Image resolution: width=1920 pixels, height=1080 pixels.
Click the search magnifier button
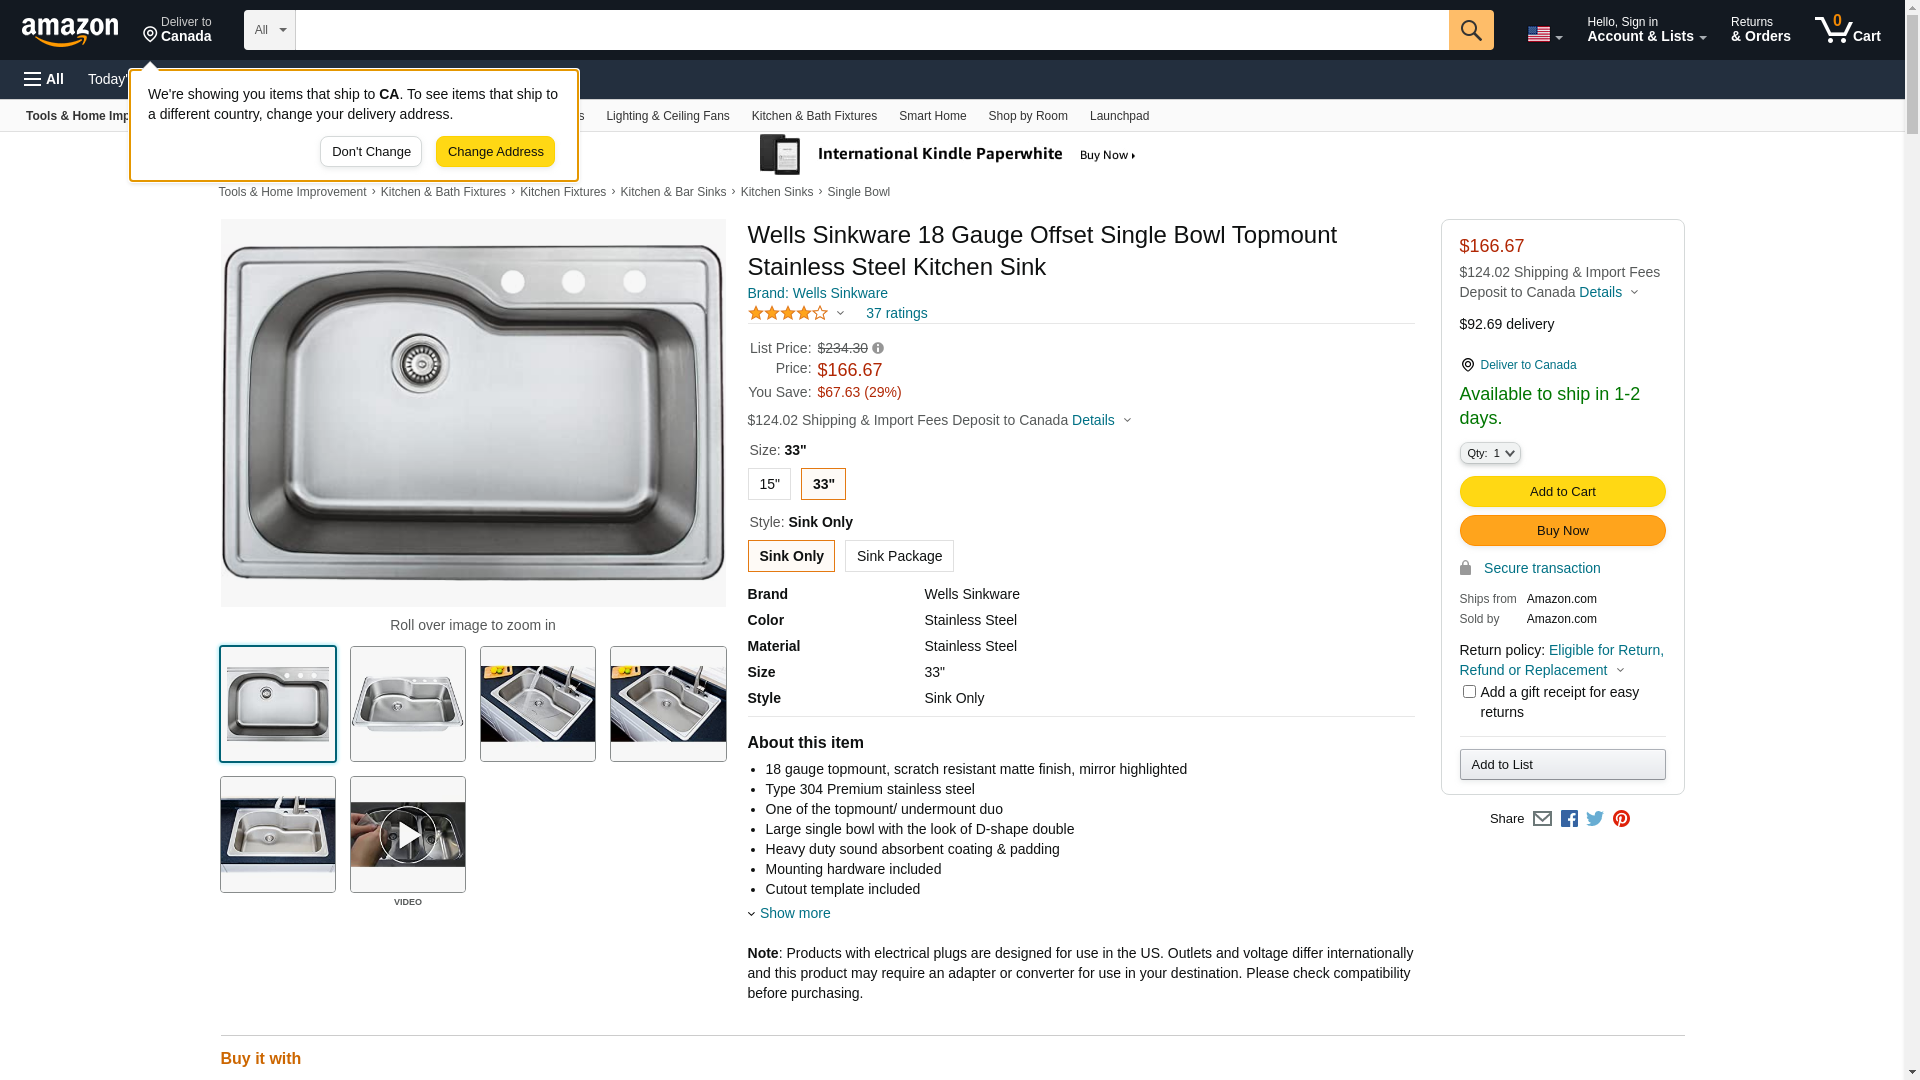(x=1470, y=30)
